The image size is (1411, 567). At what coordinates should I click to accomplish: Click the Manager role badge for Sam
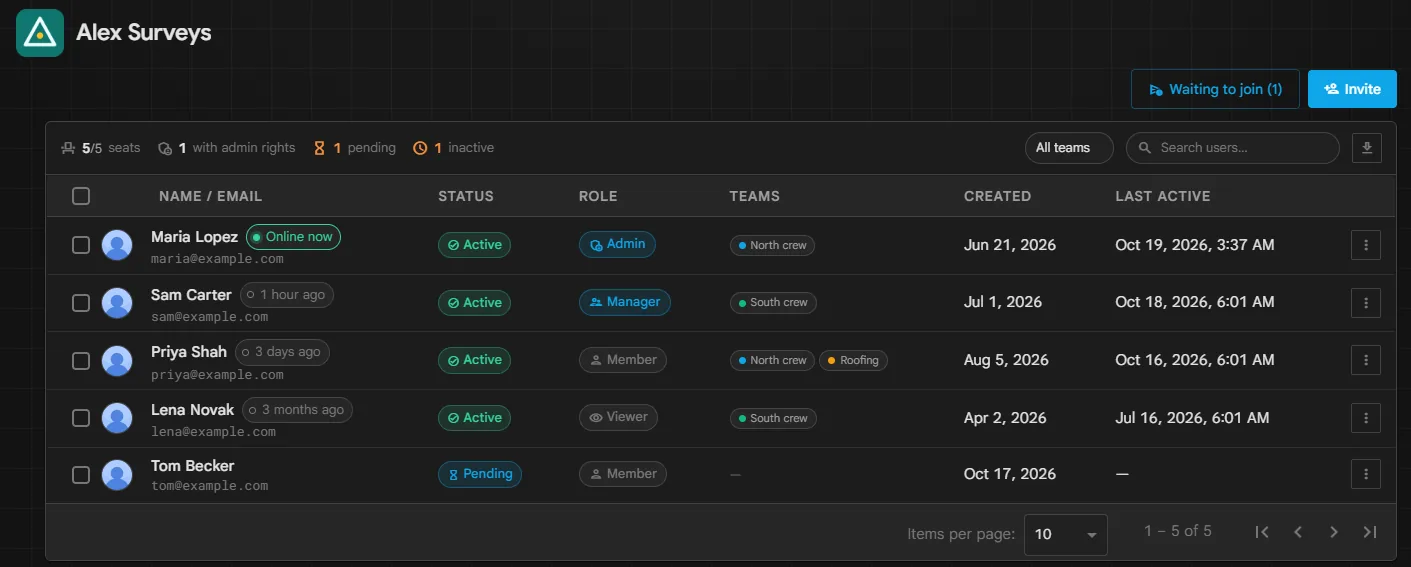click(x=625, y=302)
